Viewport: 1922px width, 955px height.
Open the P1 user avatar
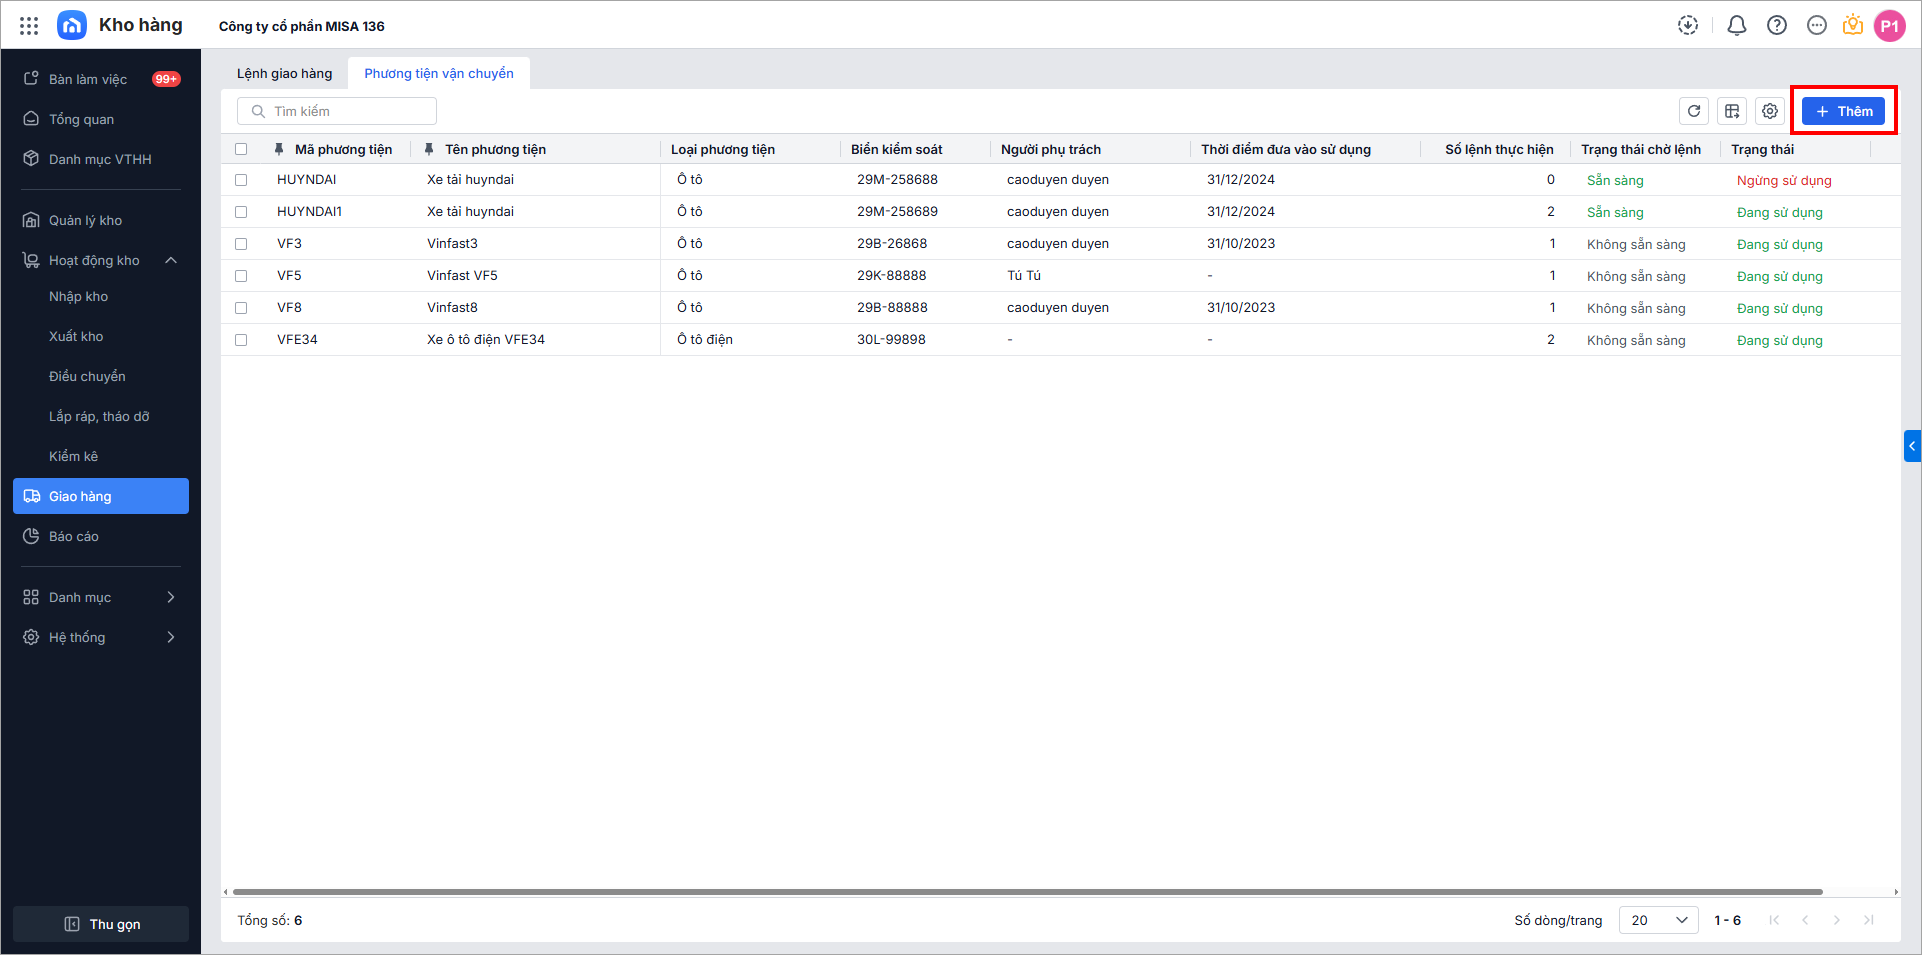tap(1889, 26)
